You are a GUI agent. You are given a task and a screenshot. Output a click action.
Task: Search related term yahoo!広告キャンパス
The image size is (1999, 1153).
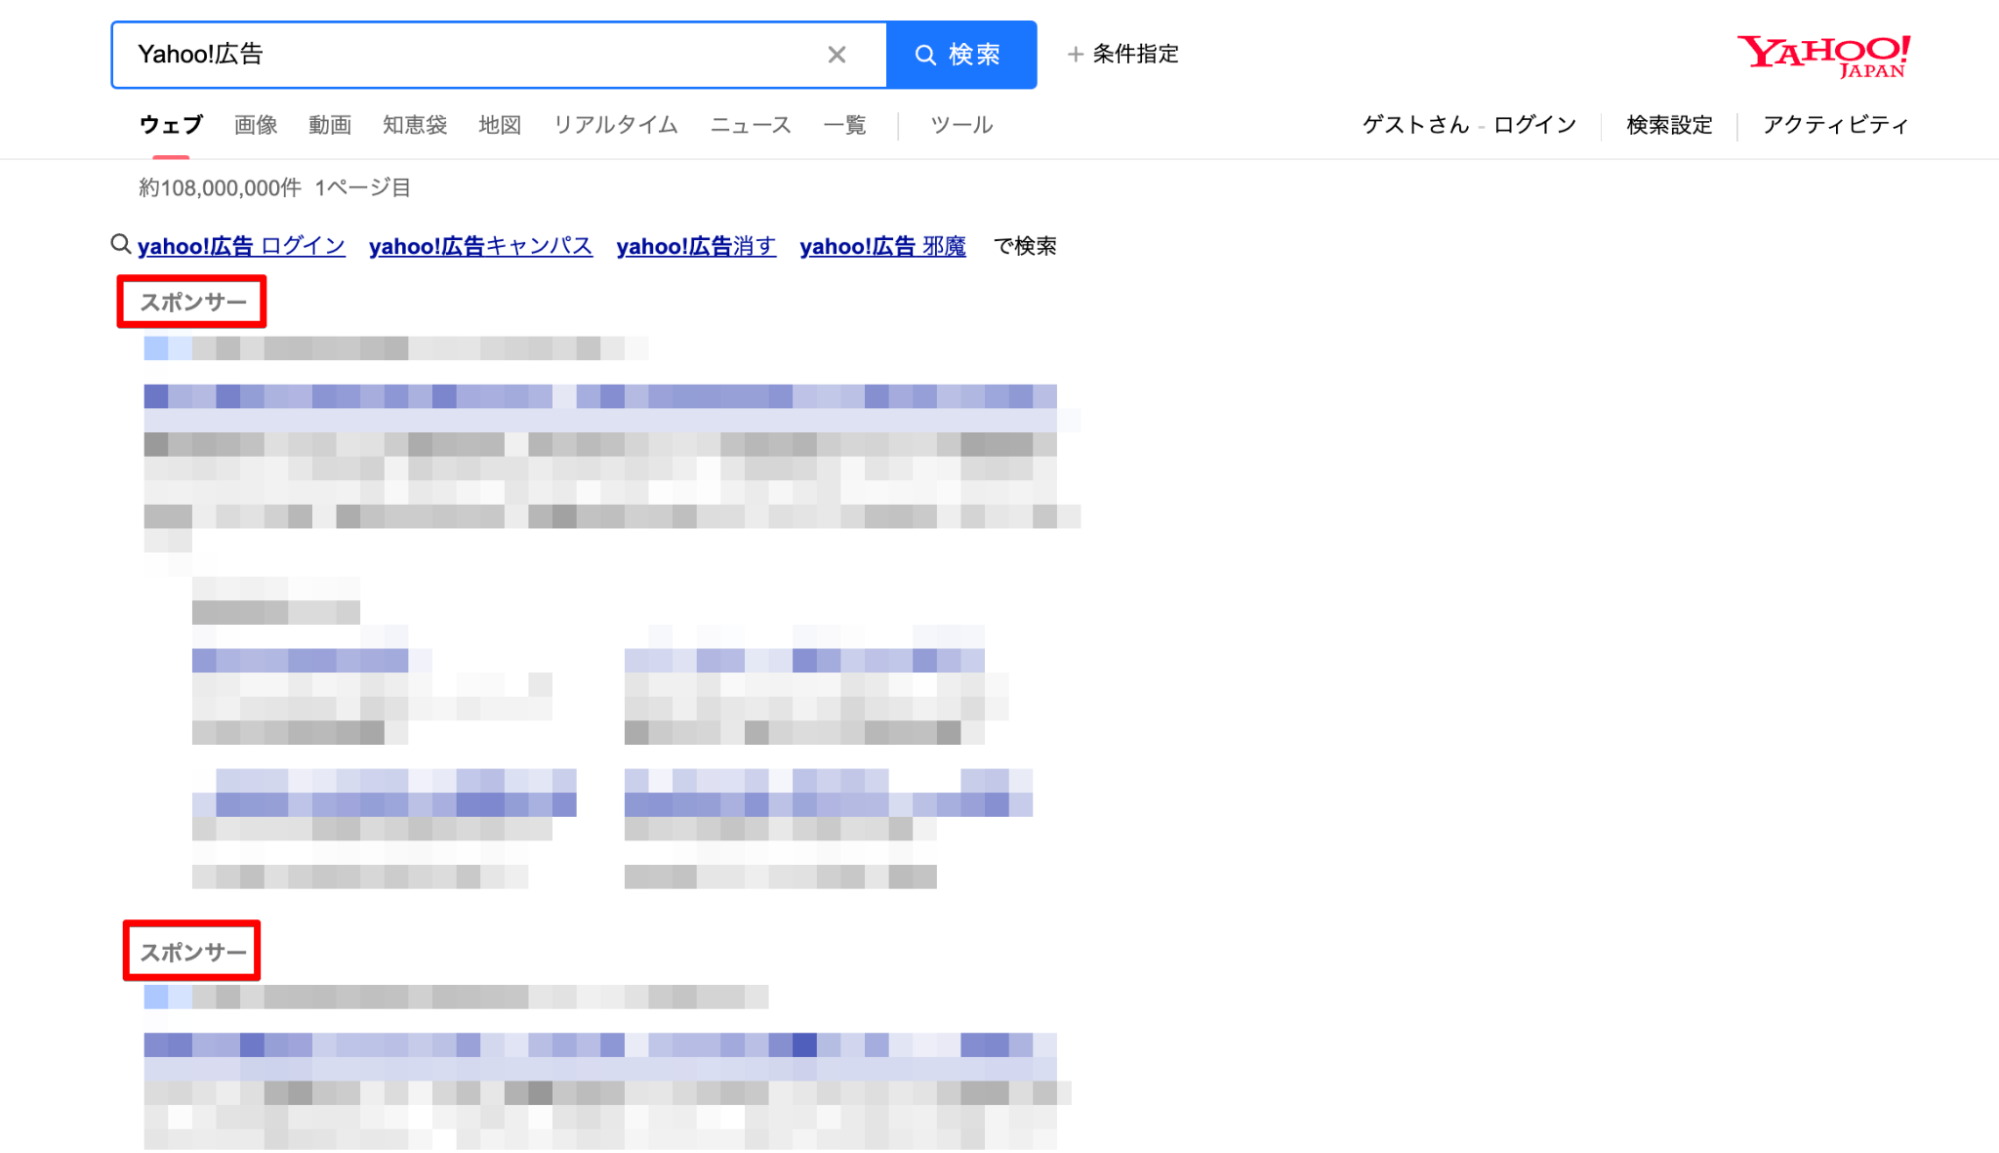[480, 246]
